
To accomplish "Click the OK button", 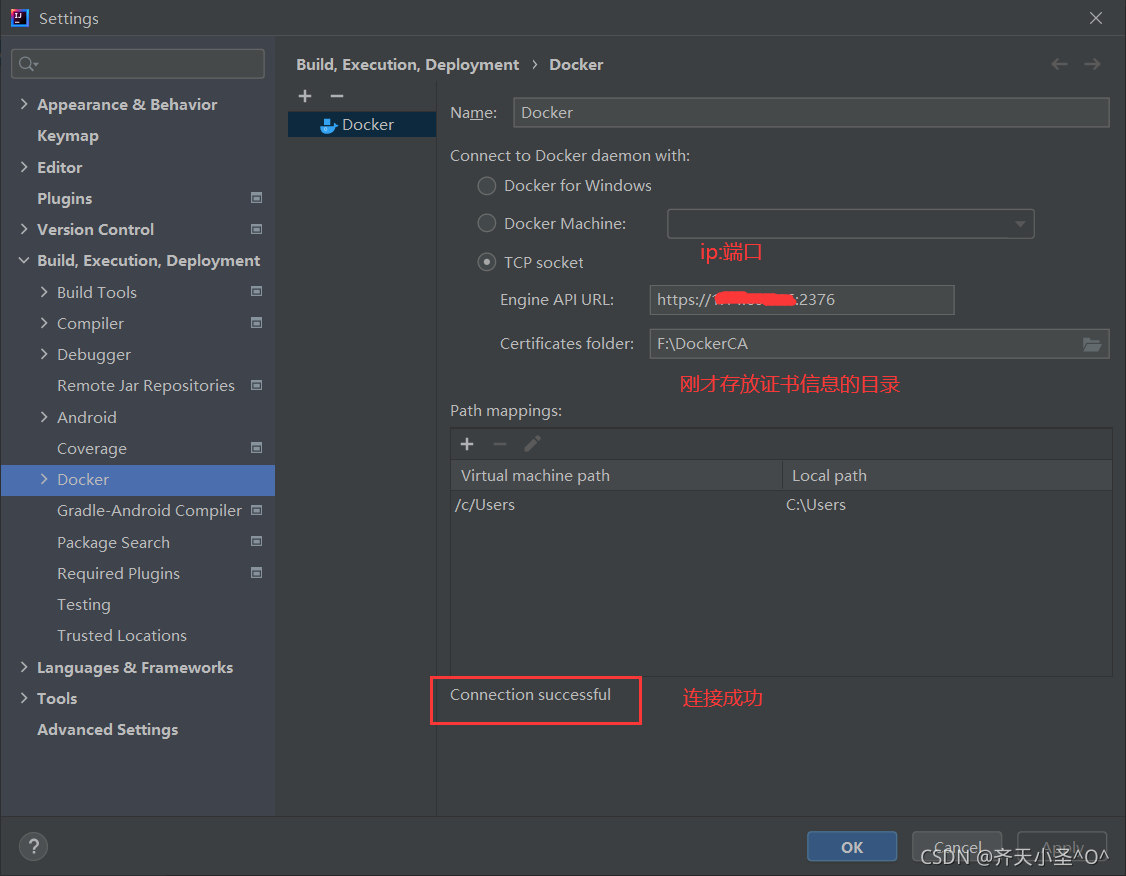I will tap(852, 847).
